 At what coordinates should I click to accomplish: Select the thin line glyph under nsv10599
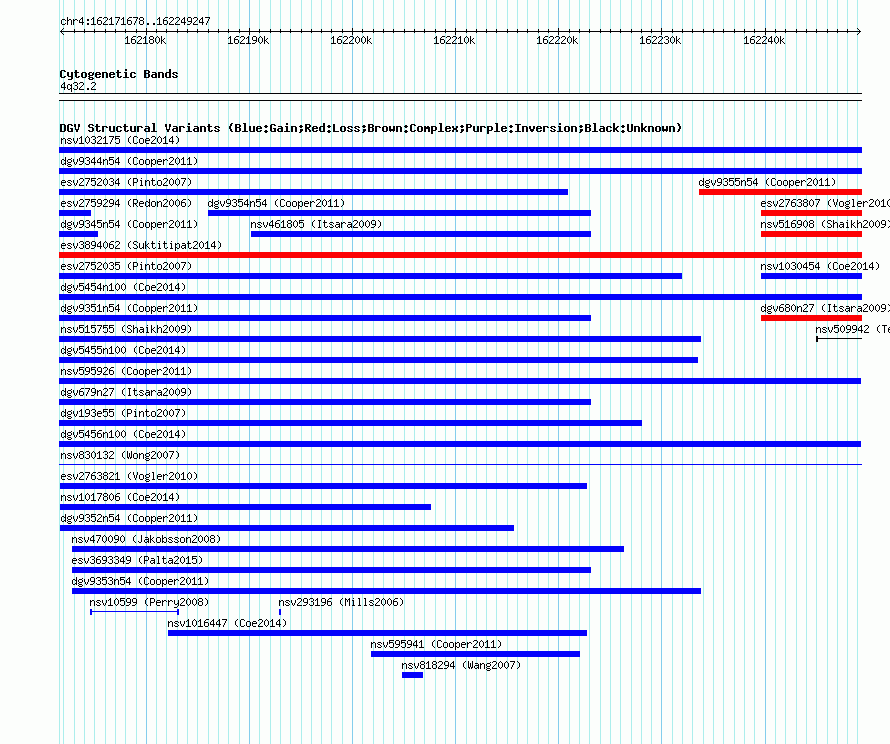click(135, 612)
